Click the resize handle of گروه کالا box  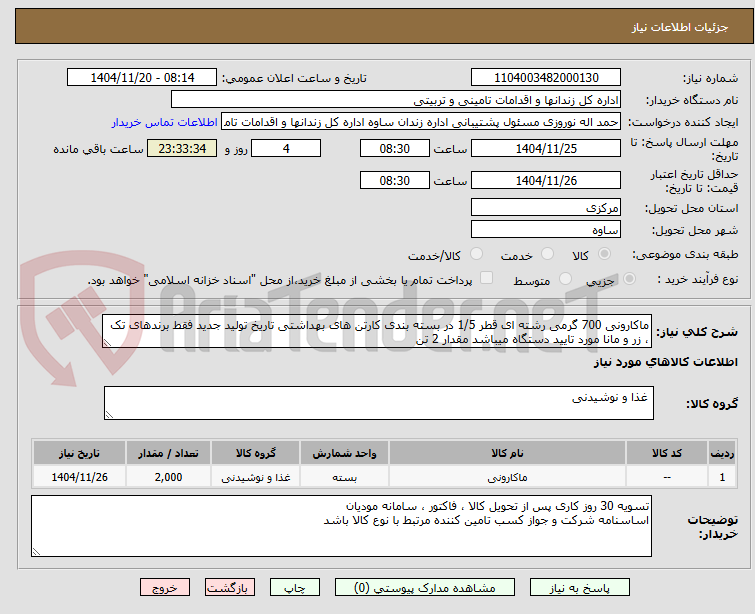(x=109, y=414)
